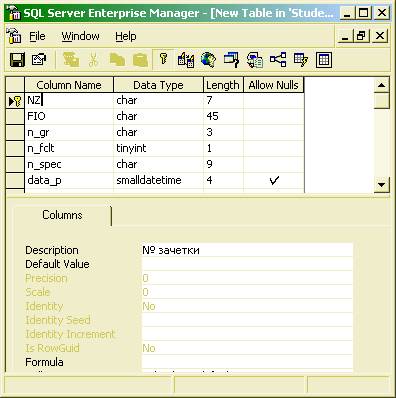Click the toolbar icon right of the question-mark window
Image resolution: width=396 pixels, height=398 pixels.
point(255,60)
